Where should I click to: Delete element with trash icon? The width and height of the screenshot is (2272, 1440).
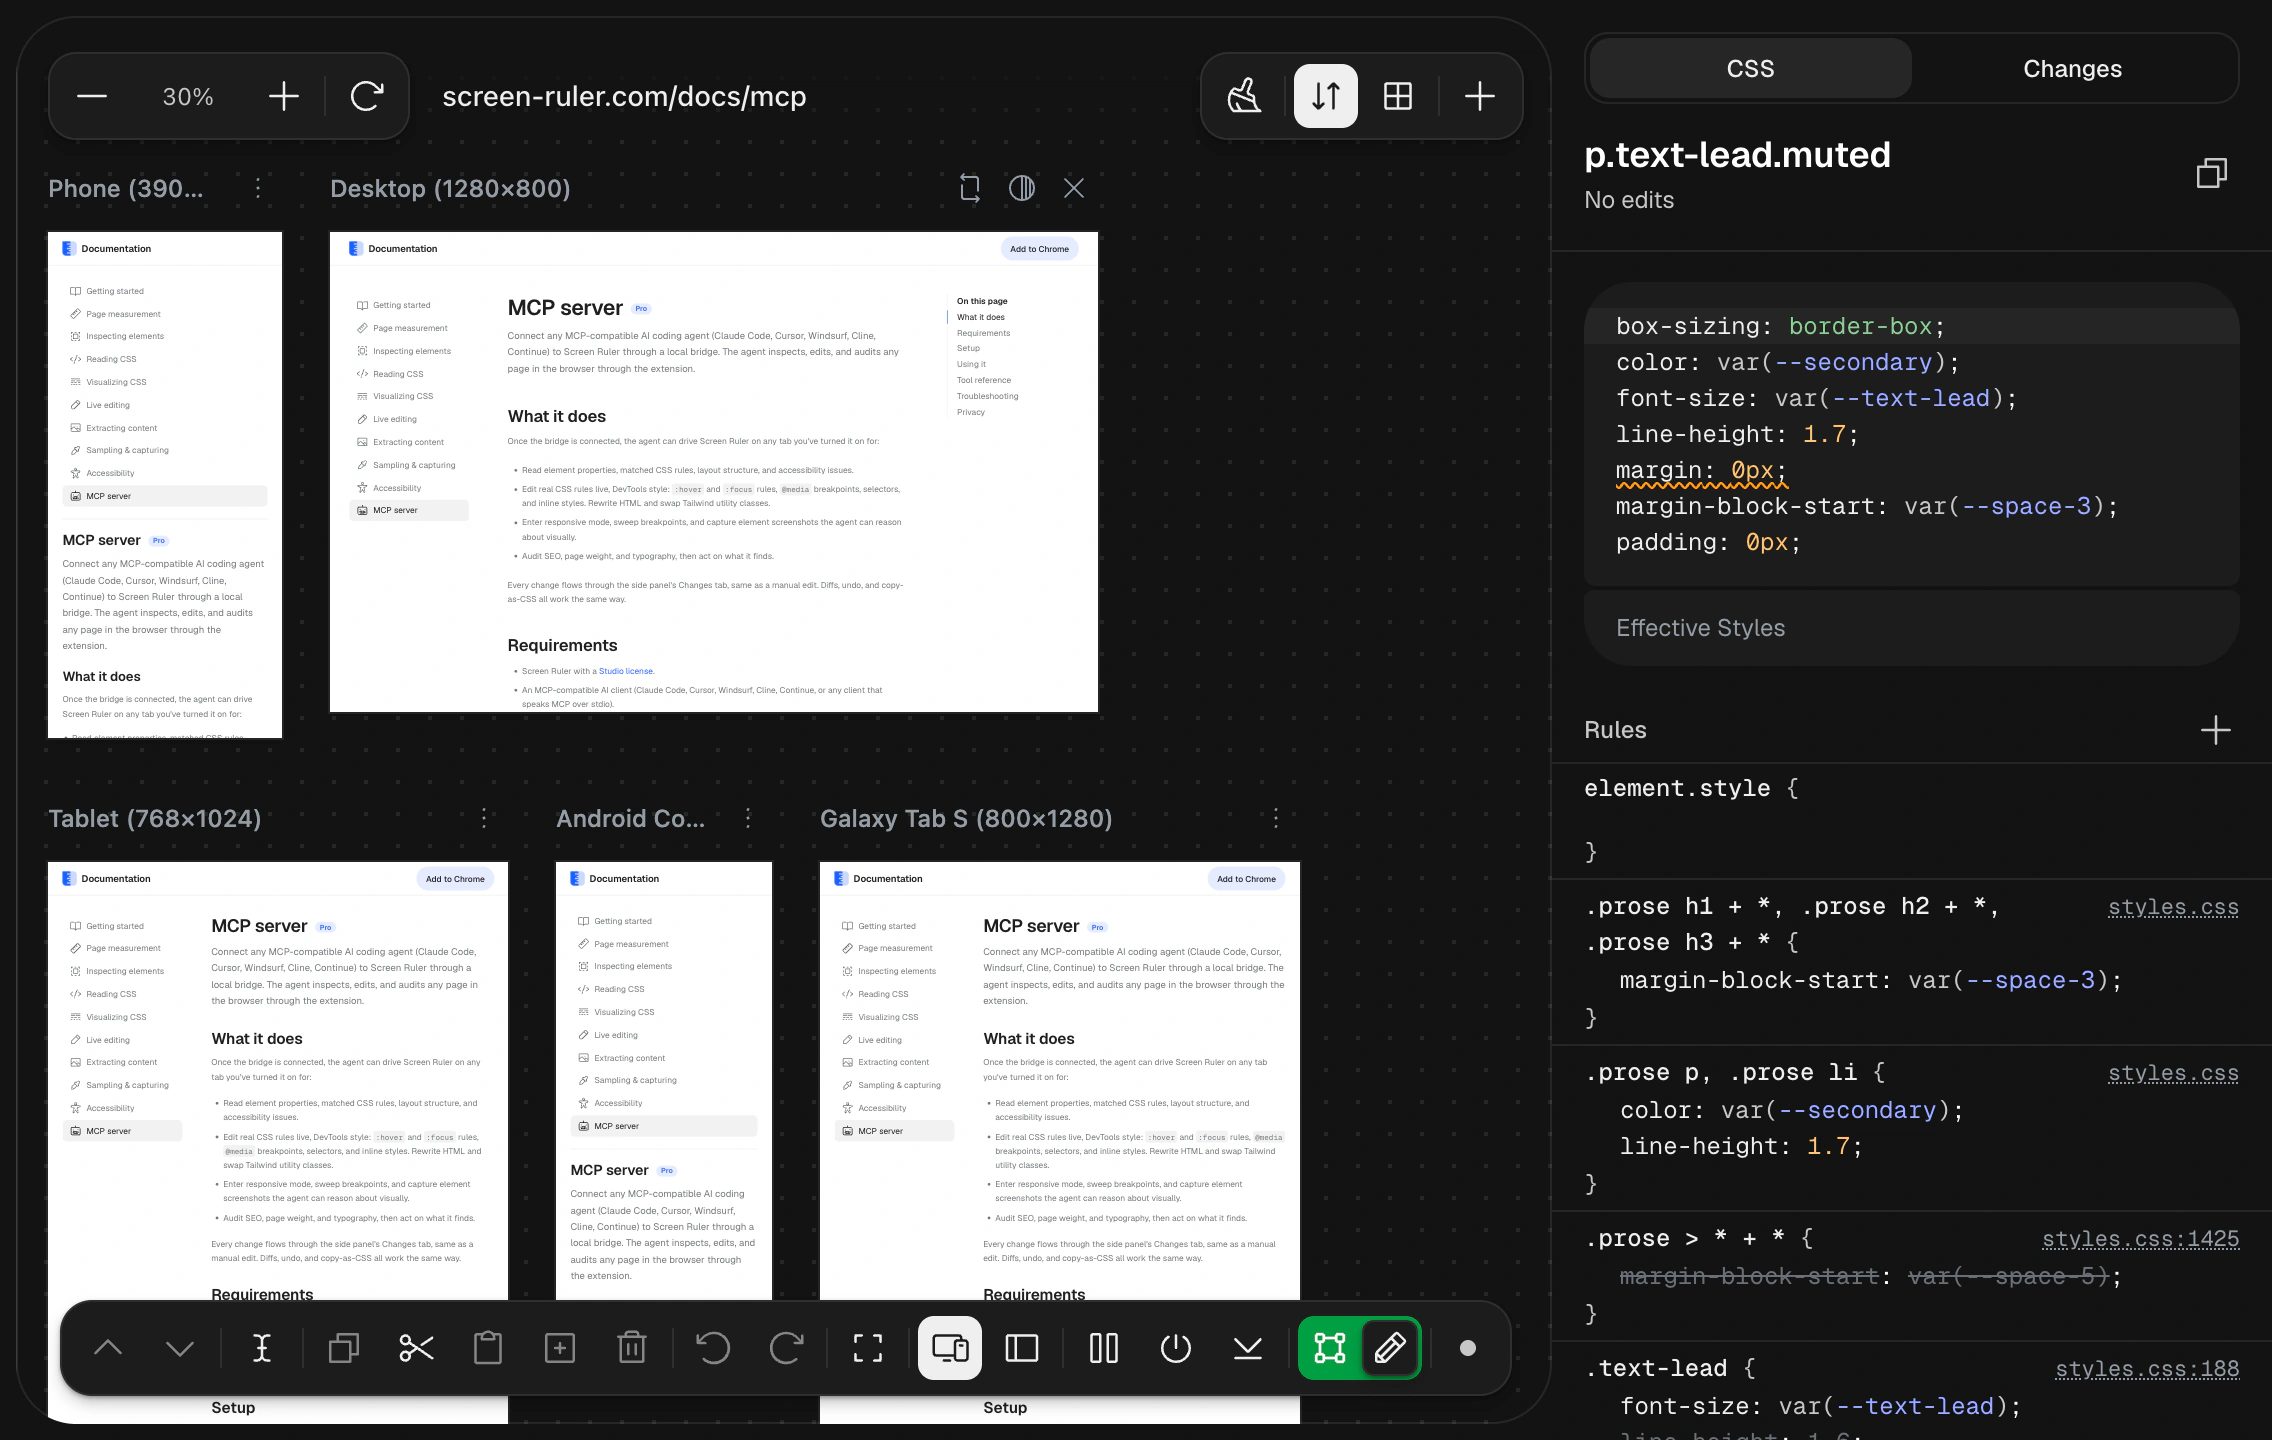632,1348
